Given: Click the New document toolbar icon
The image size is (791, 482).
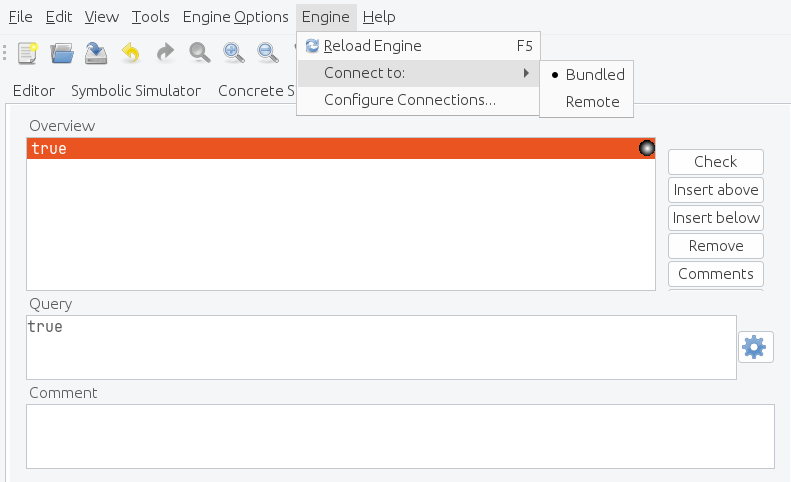Looking at the screenshot, I should 27,52.
